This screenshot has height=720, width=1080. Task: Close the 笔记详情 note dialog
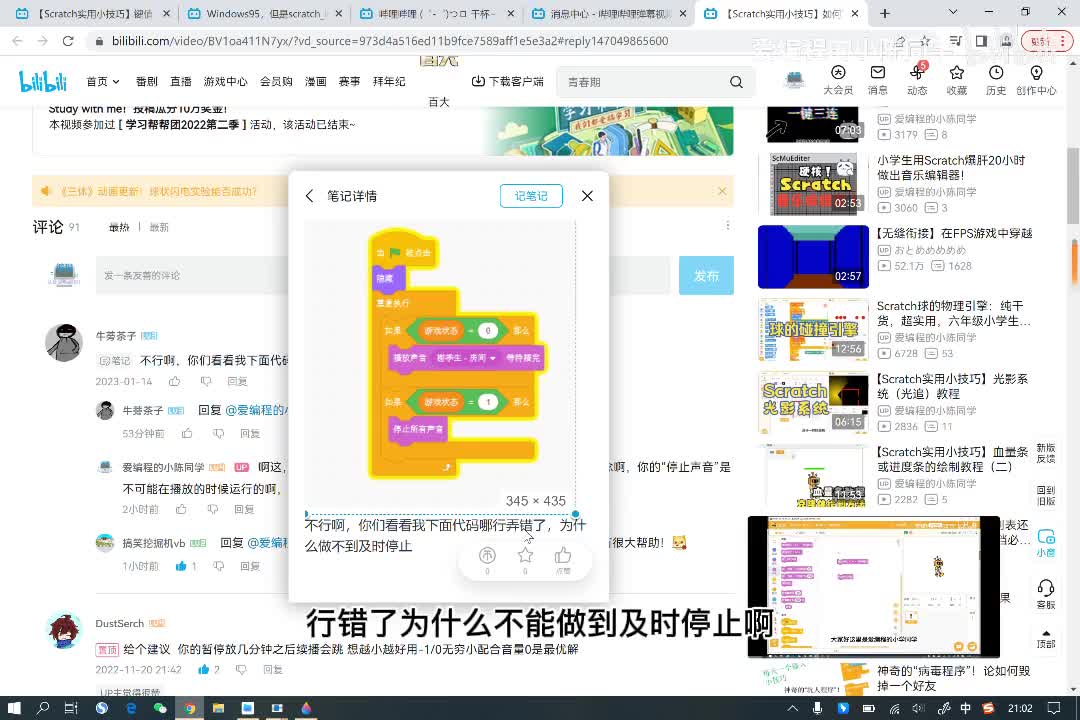pyautogui.click(x=587, y=196)
